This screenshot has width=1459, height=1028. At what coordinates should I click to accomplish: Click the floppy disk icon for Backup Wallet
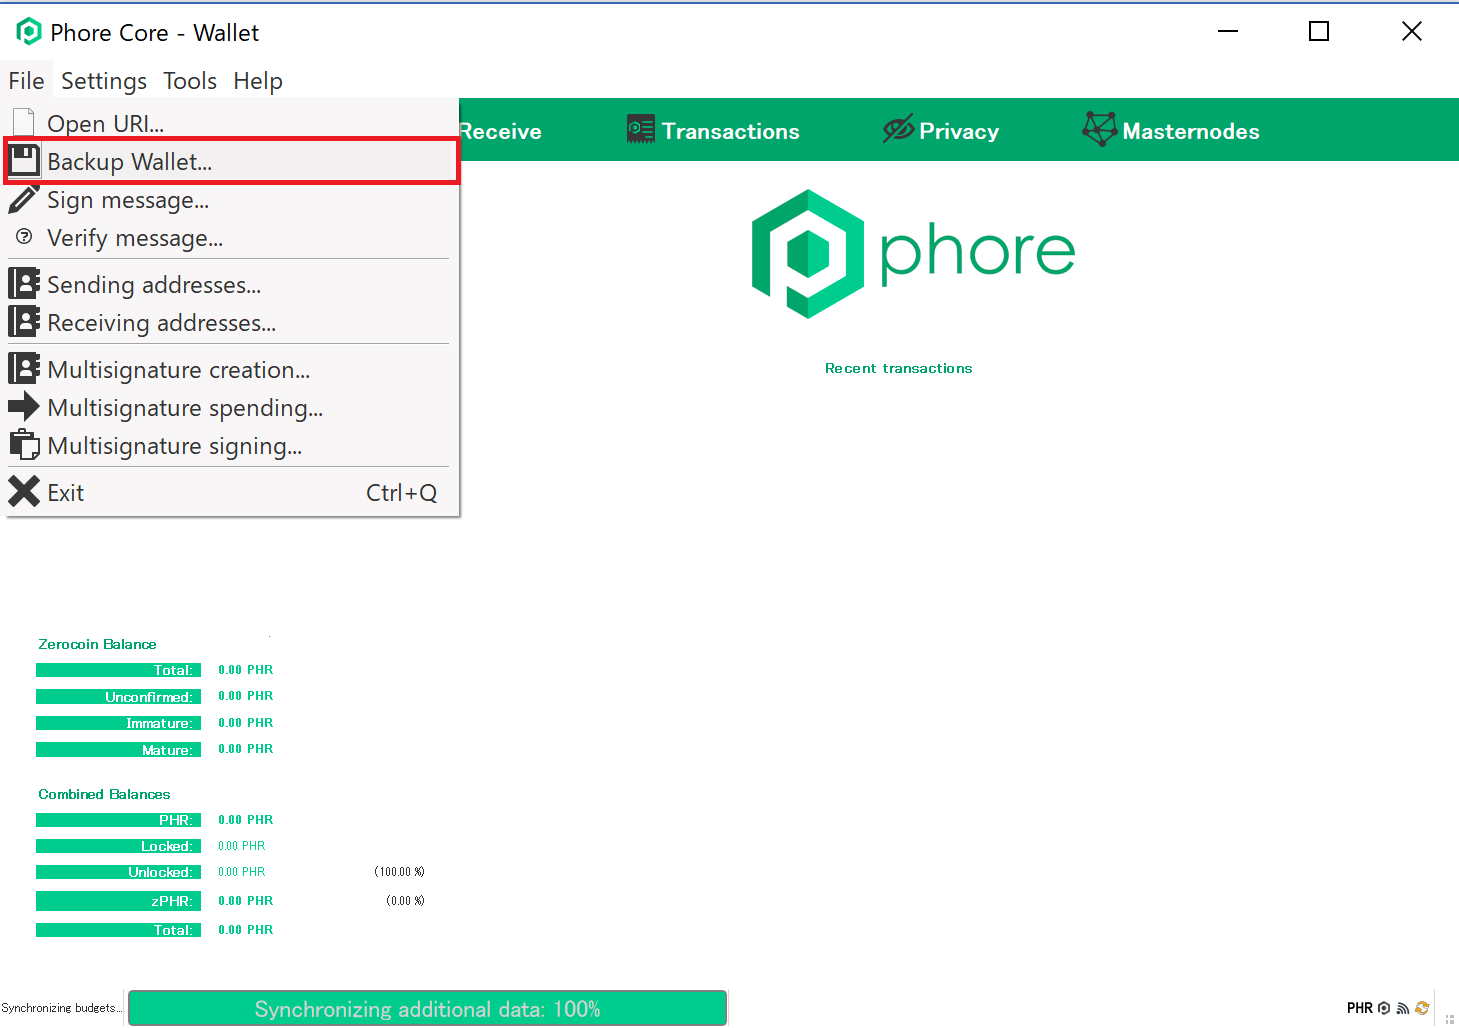click(24, 161)
